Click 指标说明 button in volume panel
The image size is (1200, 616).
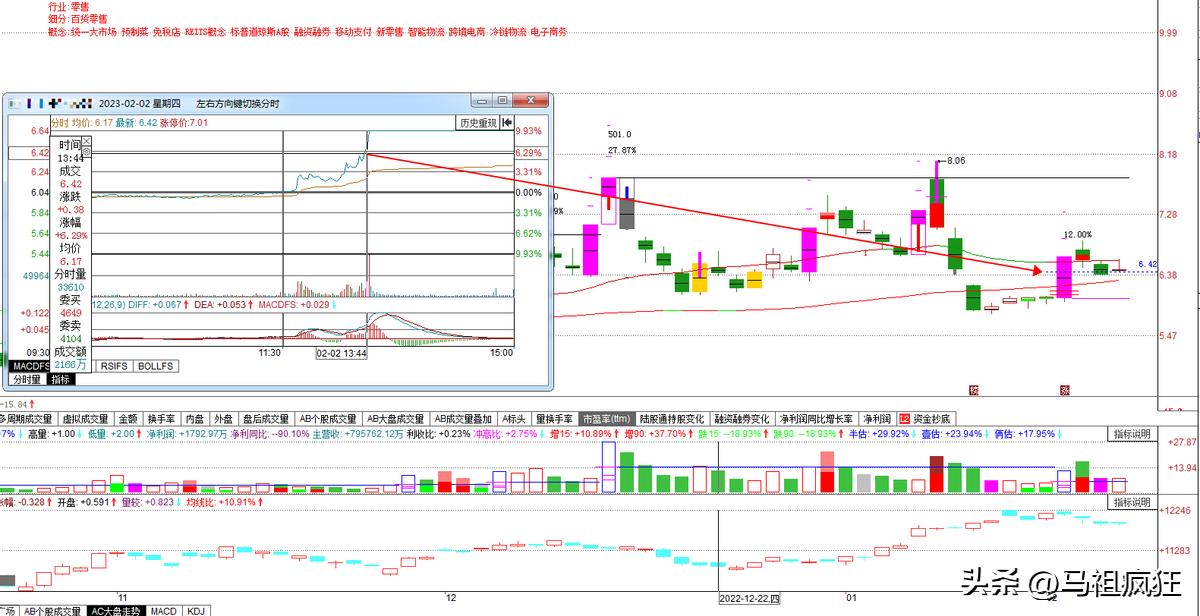(x=1131, y=434)
